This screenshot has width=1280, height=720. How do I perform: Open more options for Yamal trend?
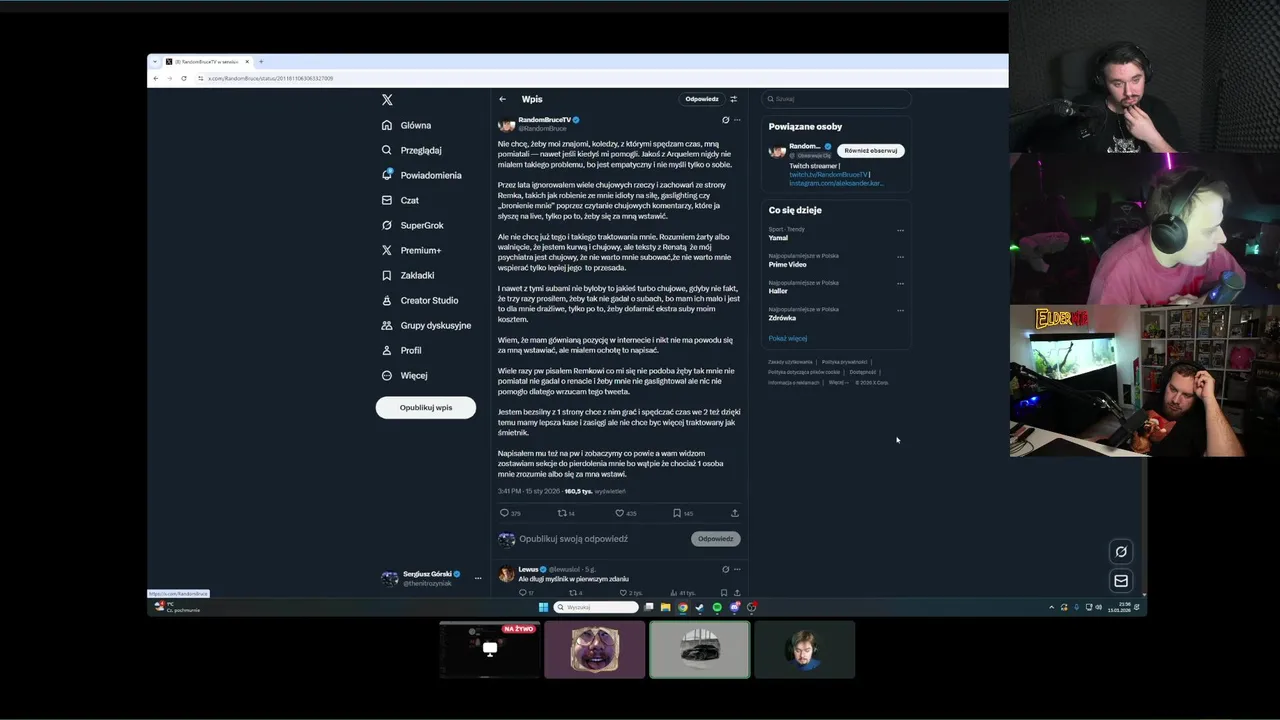(x=900, y=230)
